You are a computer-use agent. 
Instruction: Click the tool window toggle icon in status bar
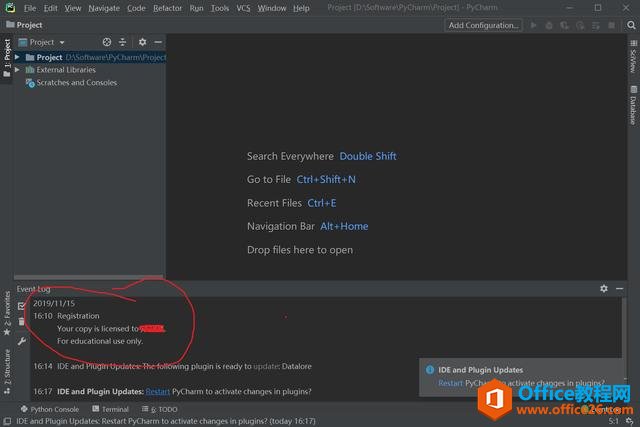7,421
